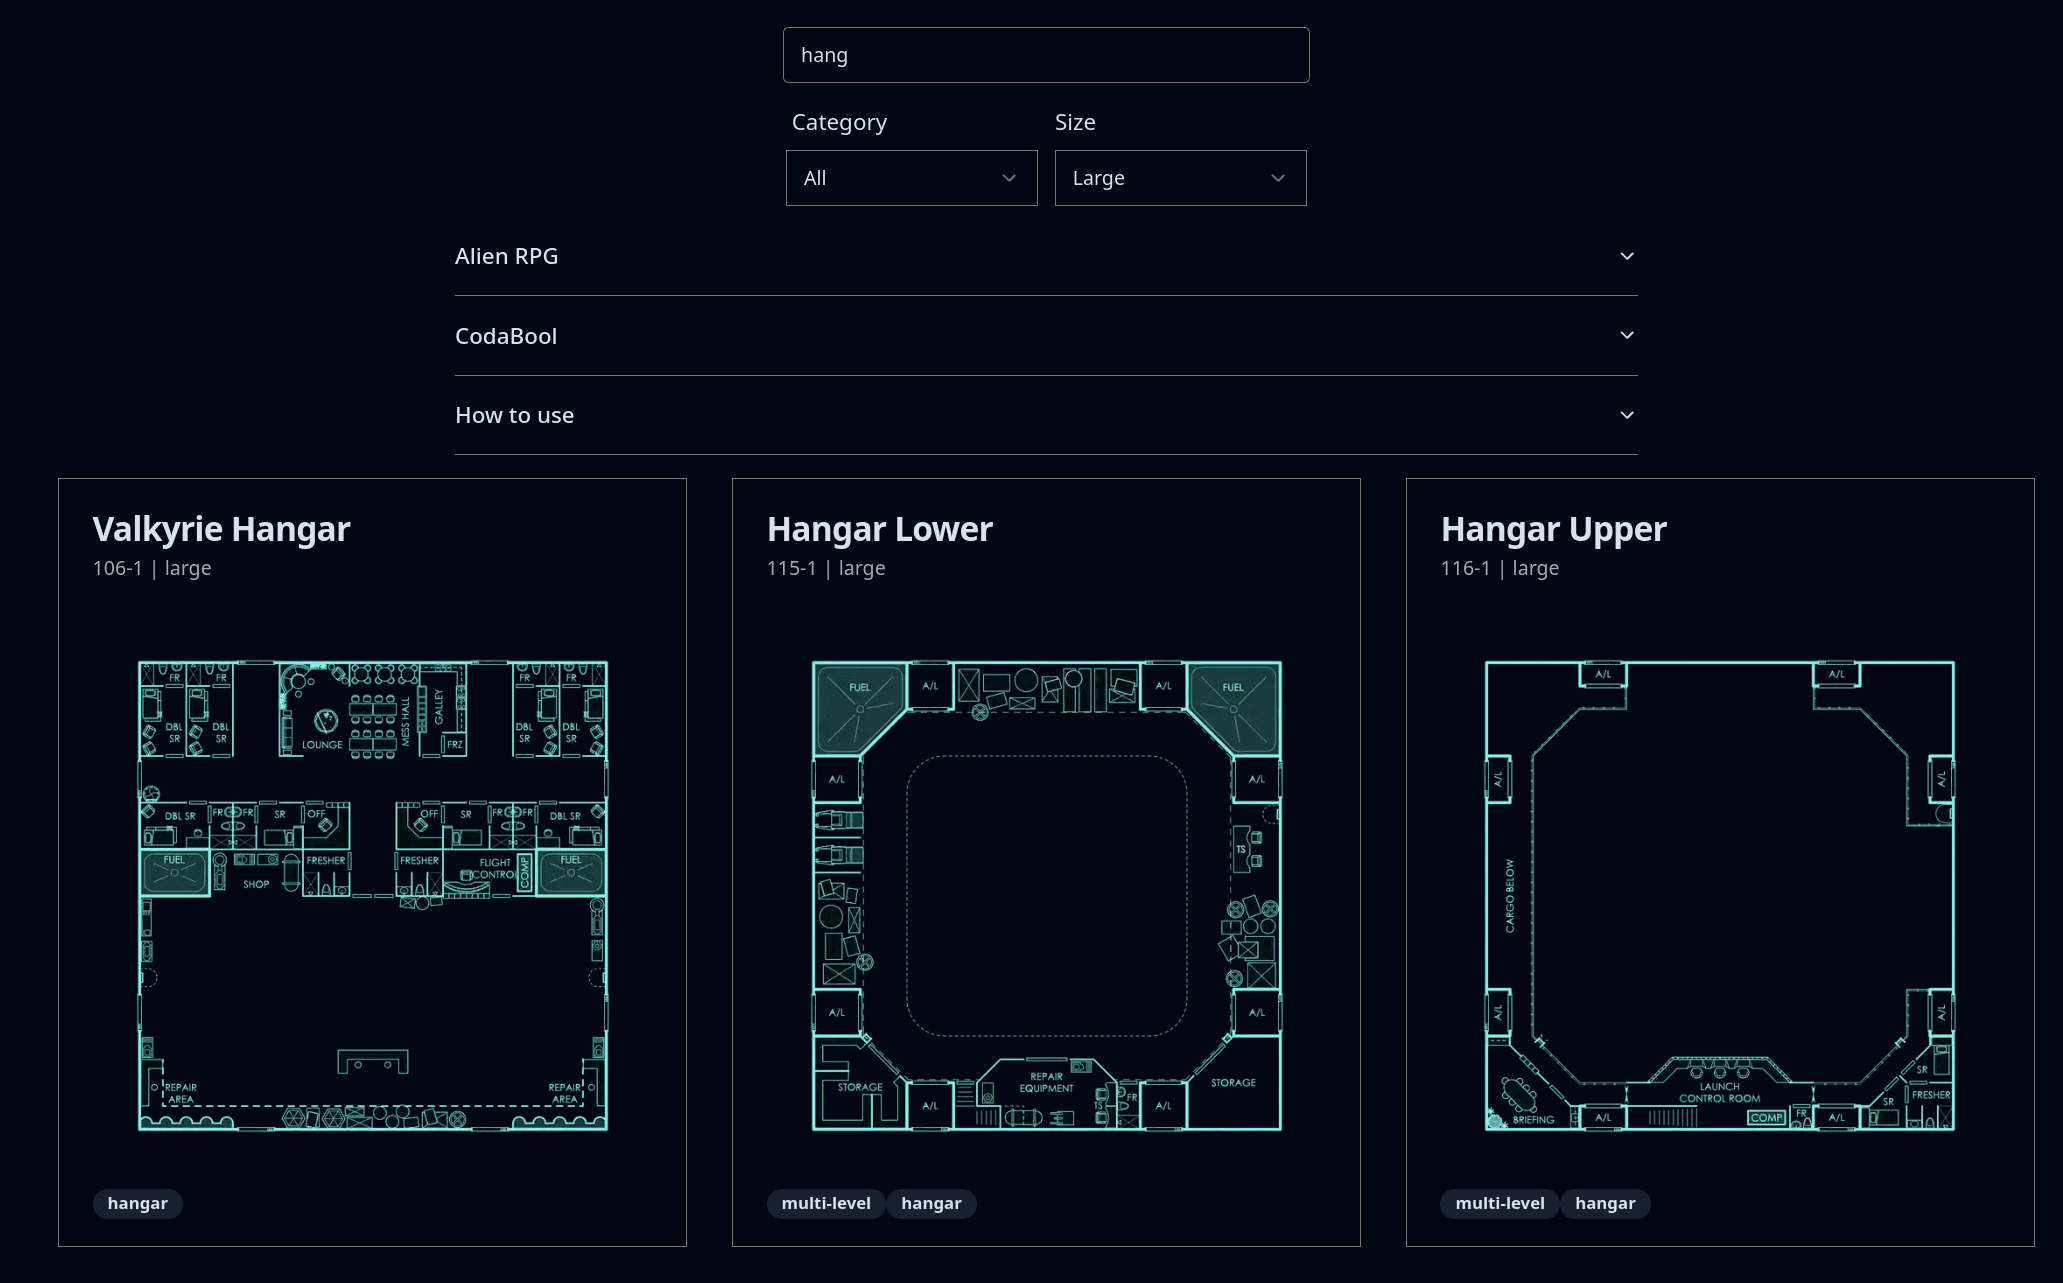Click multi-level tag on Hangar Lower card
The width and height of the screenshot is (2063, 1283).
pyautogui.click(x=826, y=1203)
